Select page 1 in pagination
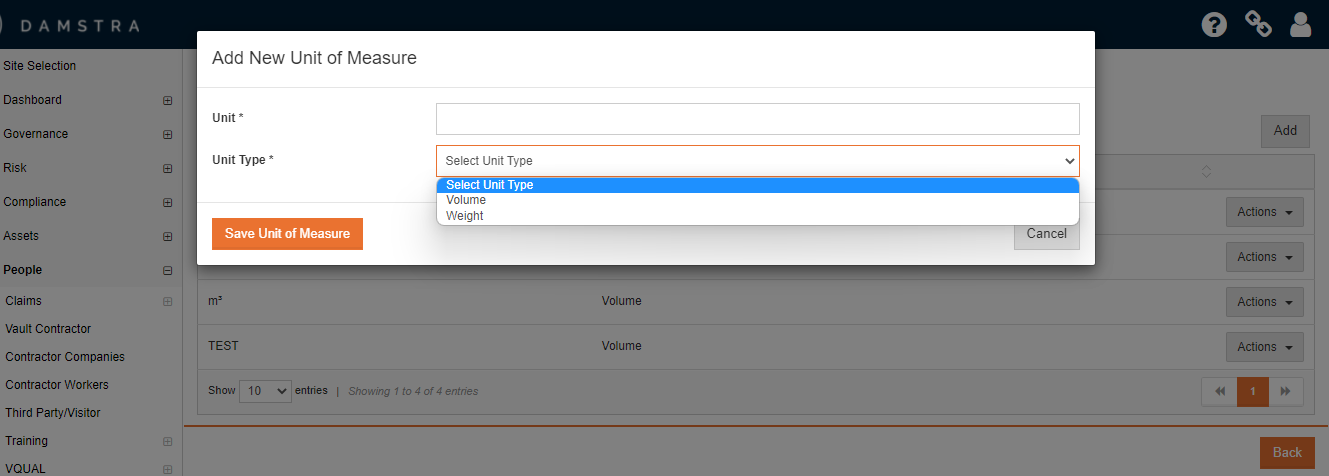 (x=1253, y=392)
